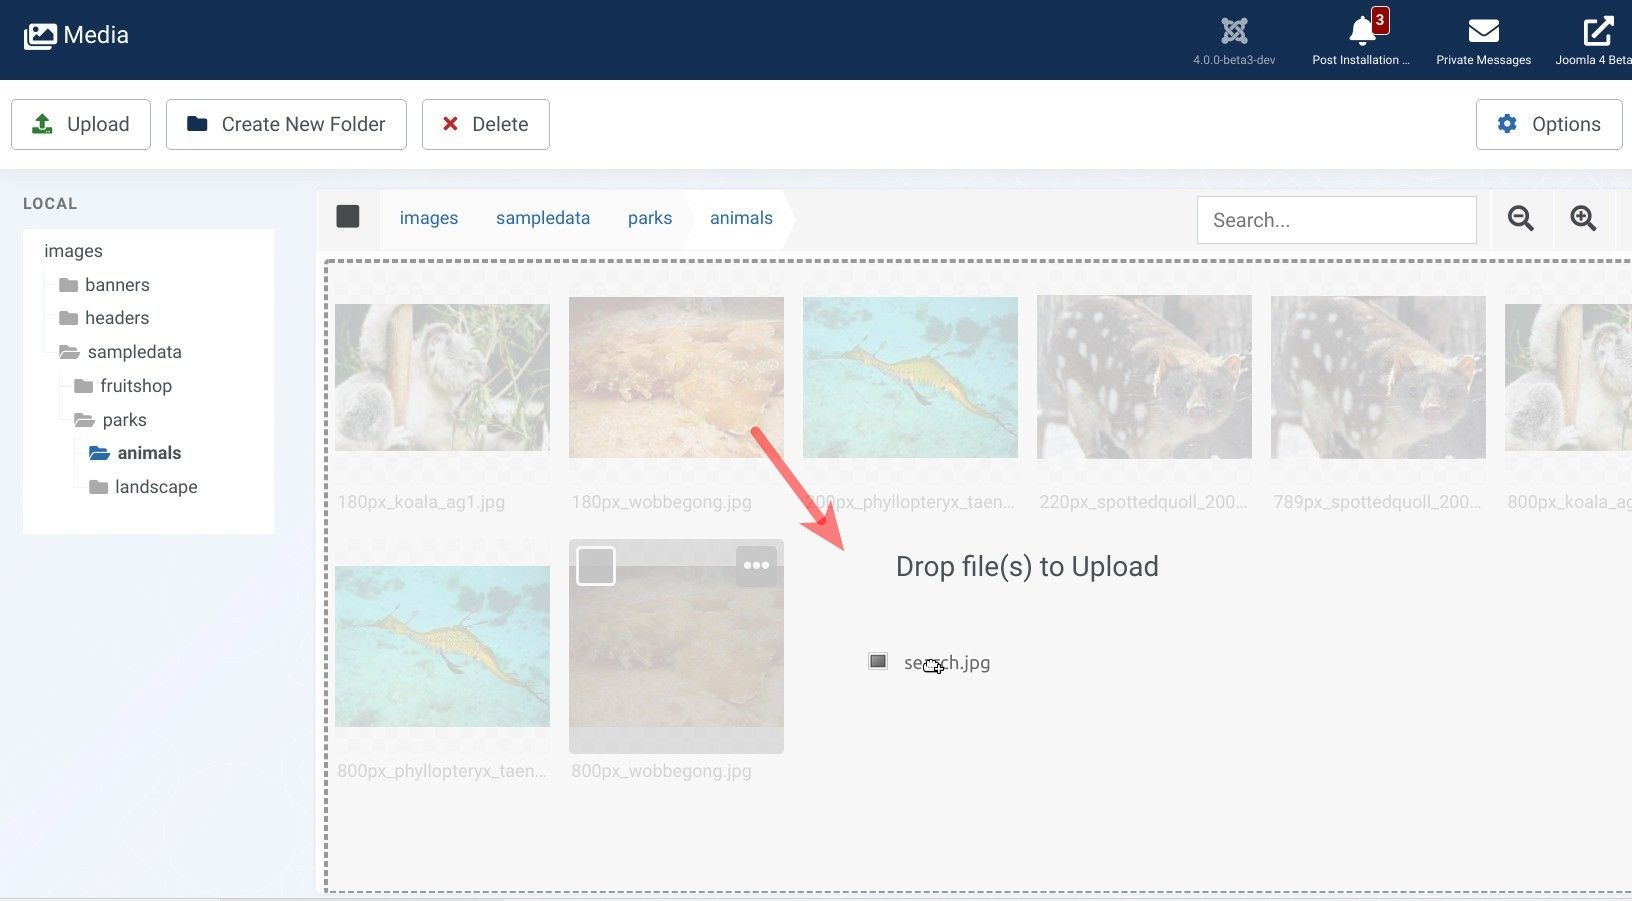Focus the Search input field
The height and width of the screenshot is (901, 1632).
pos(1336,220)
